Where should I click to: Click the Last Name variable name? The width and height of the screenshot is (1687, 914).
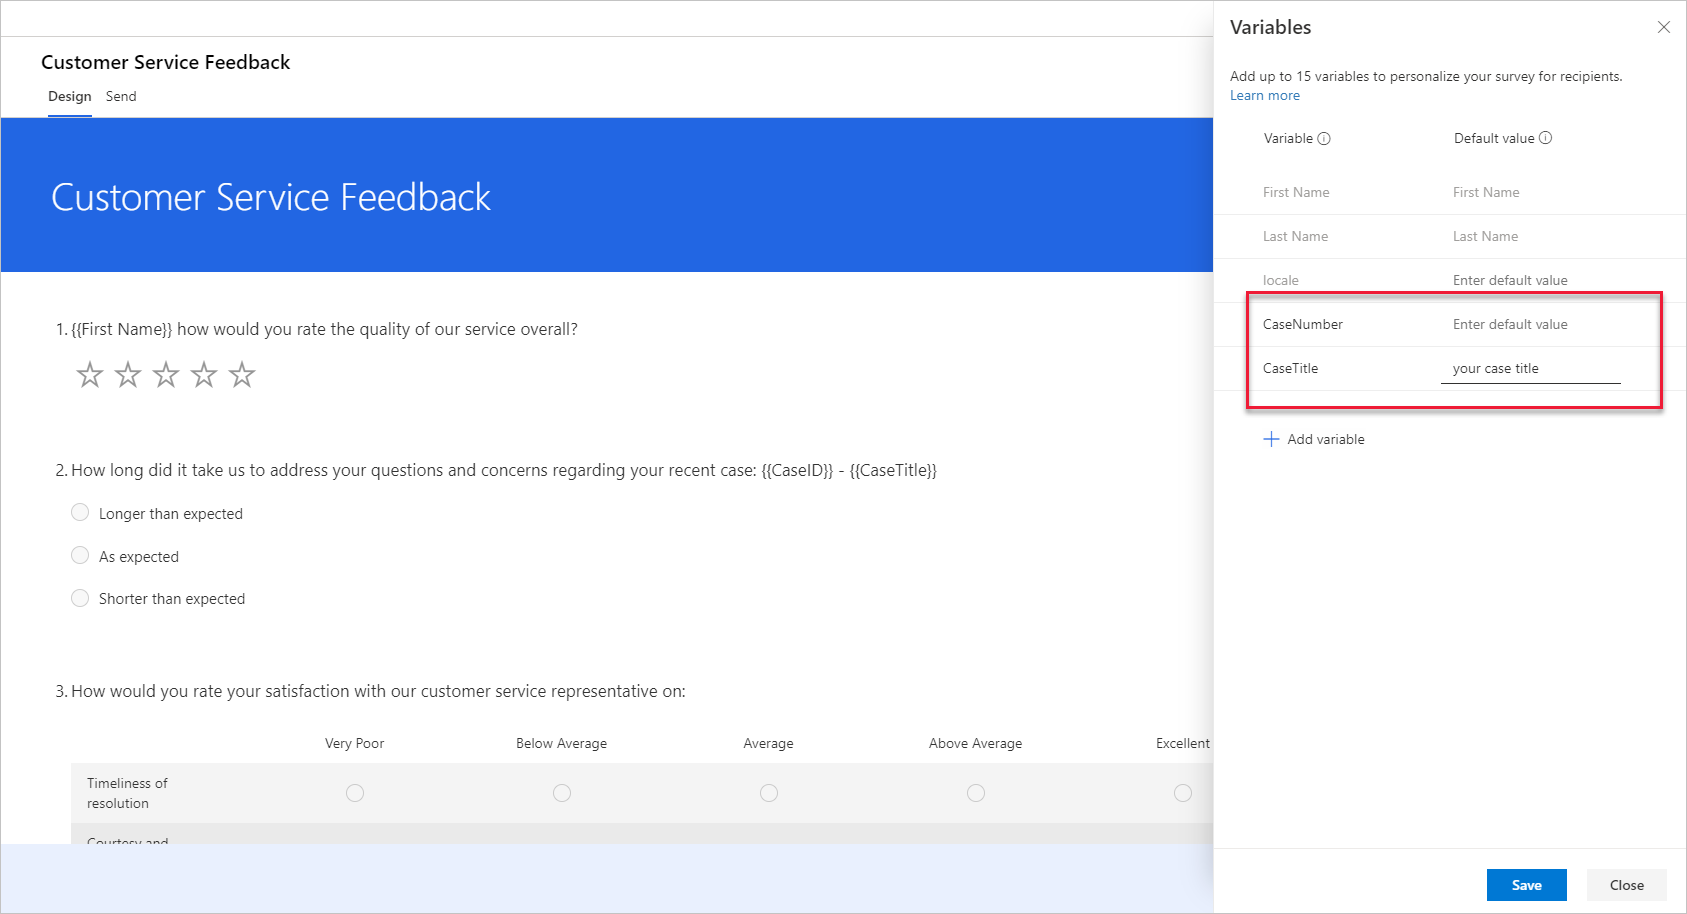tap(1295, 236)
